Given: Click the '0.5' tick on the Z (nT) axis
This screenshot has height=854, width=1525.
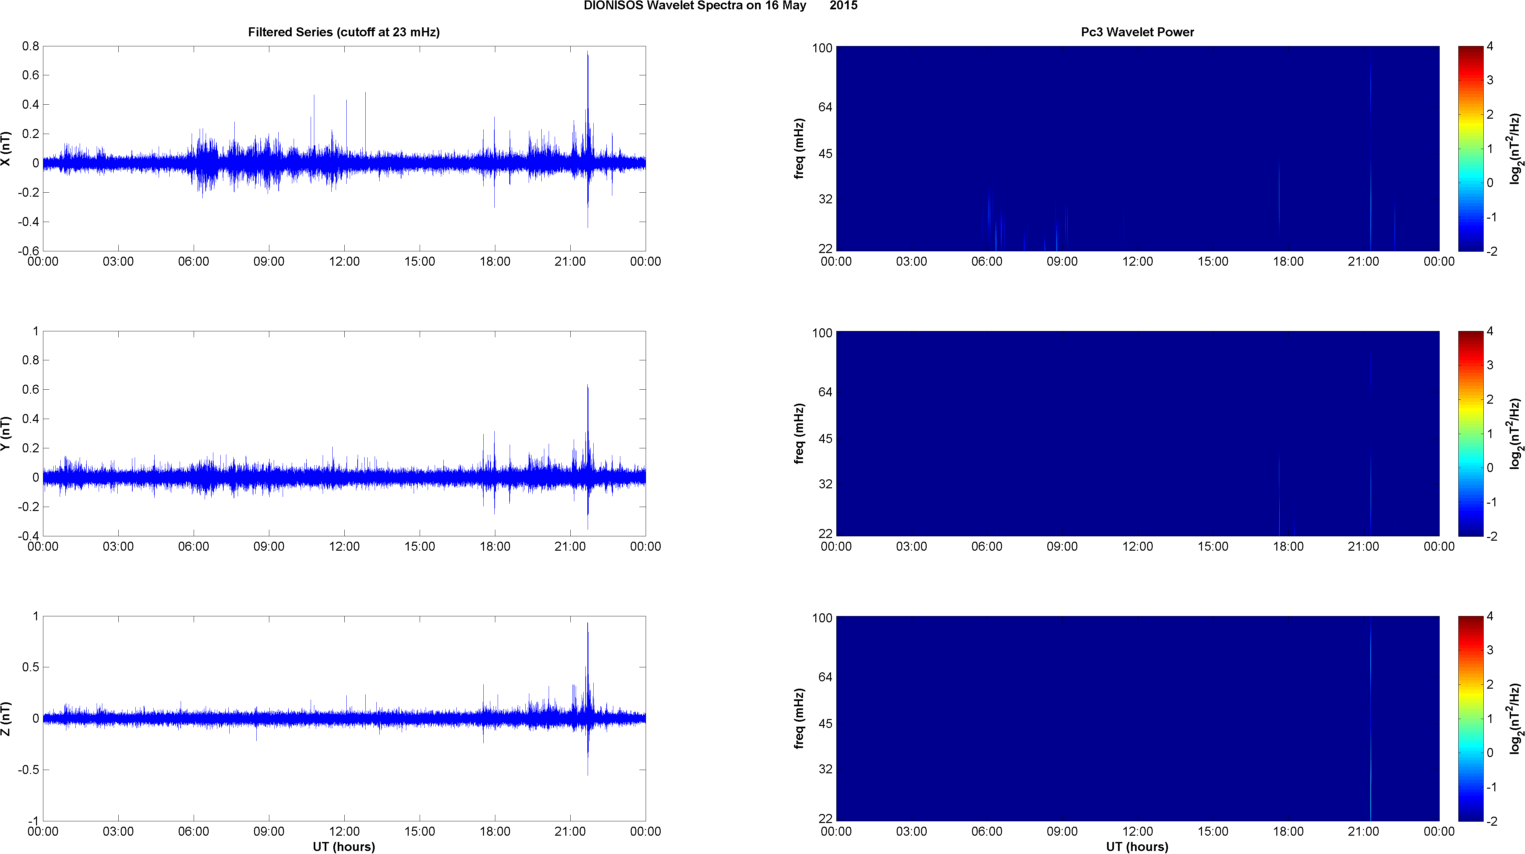Looking at the screenshot, I should coord(30,667).
